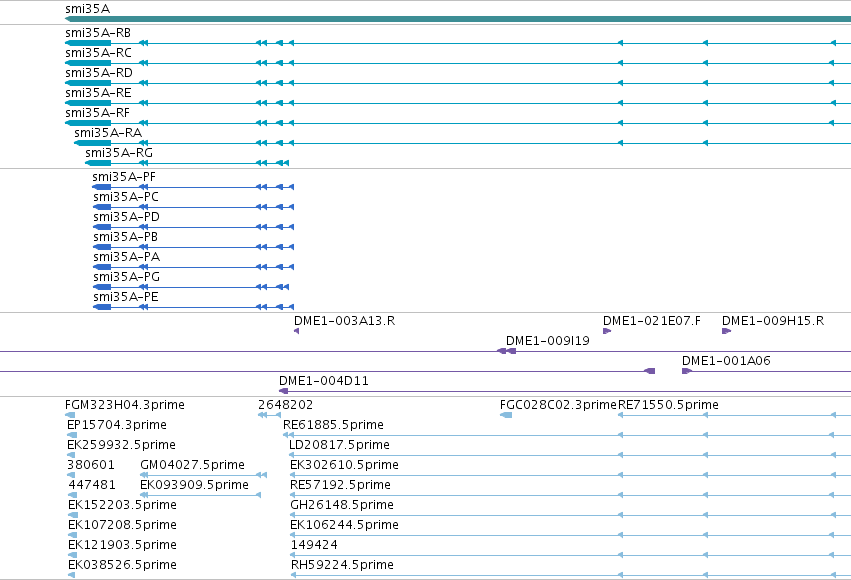Image resolution: width=851 pixels, height=580 pixels.
Task: Select protein smi35A-PC label
Action: pyautogui.click(x=126, y=197)
